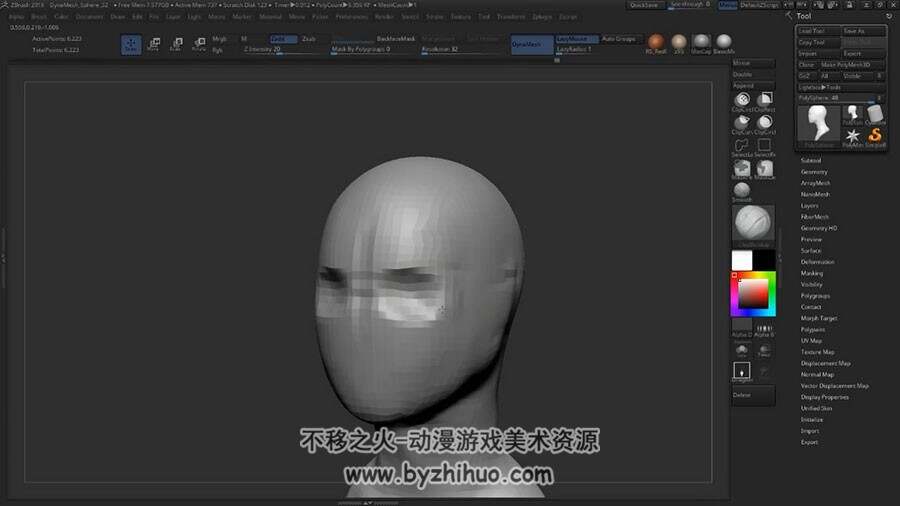Open the Alpha Off empty slot
The height and width of the screenshot is (506, 900).
coord(742,328)
